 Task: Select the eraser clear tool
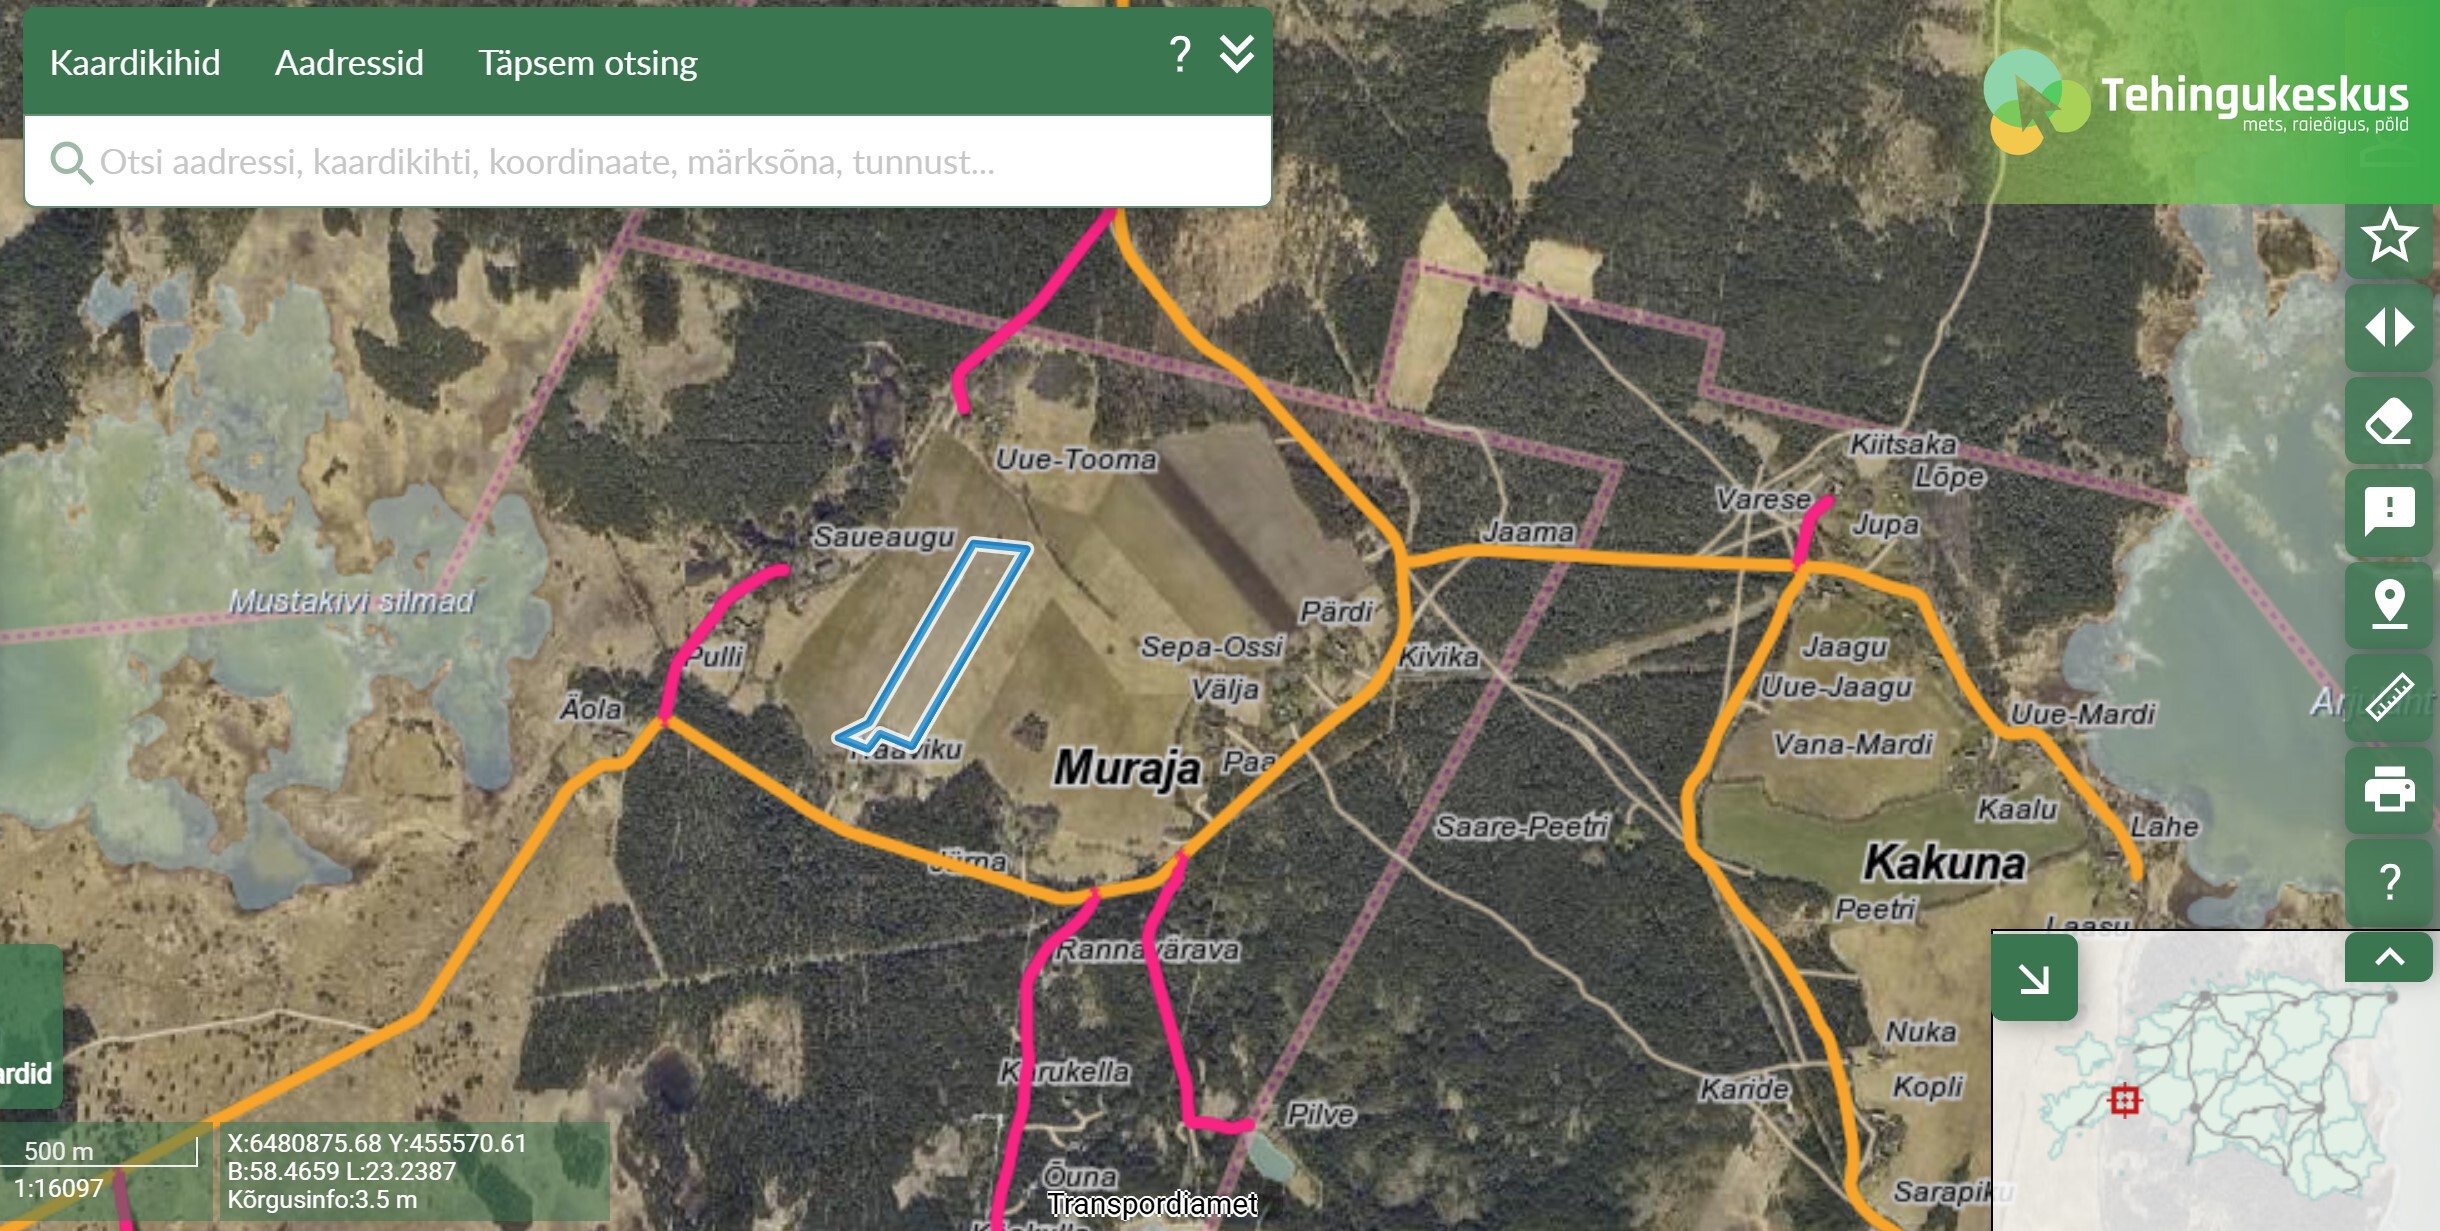tap(2389, 421)
